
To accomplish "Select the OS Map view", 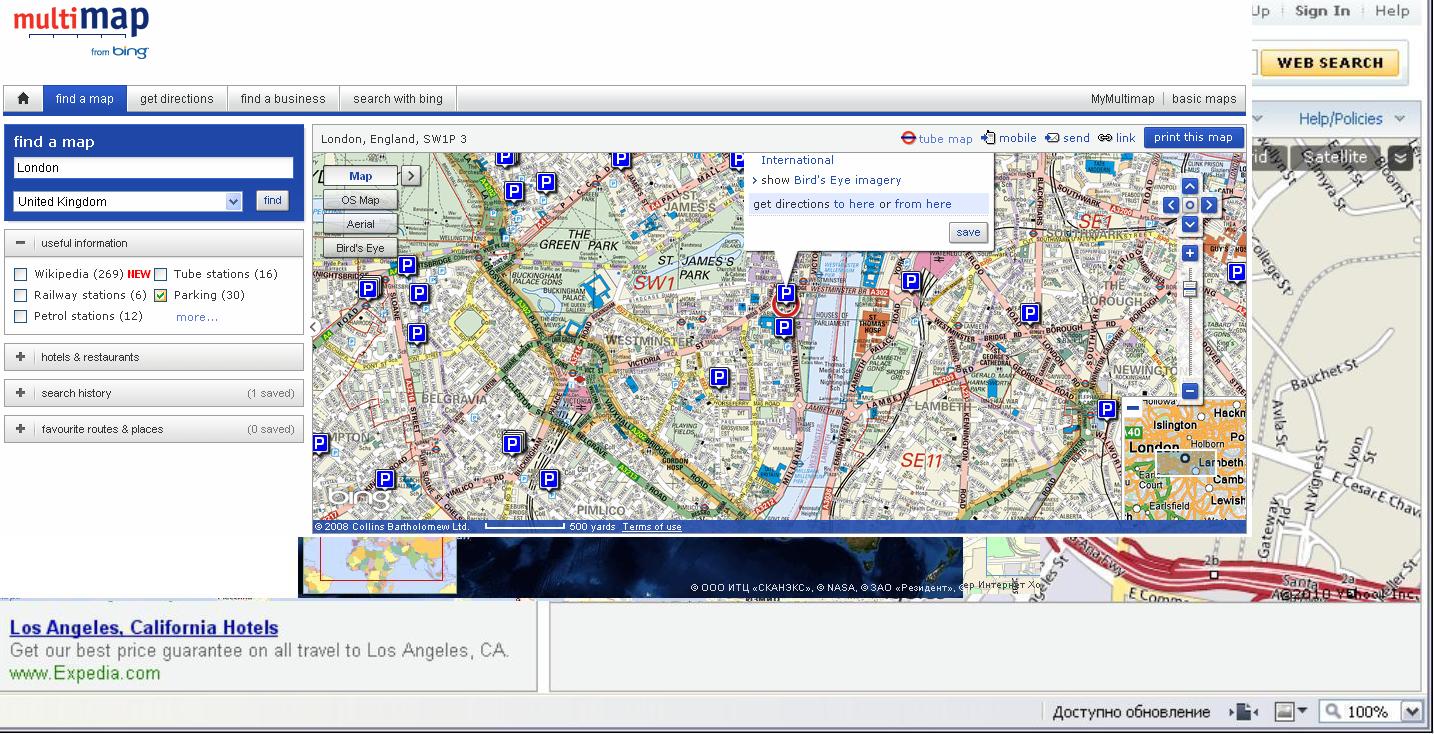I will [x=361, y=200].
